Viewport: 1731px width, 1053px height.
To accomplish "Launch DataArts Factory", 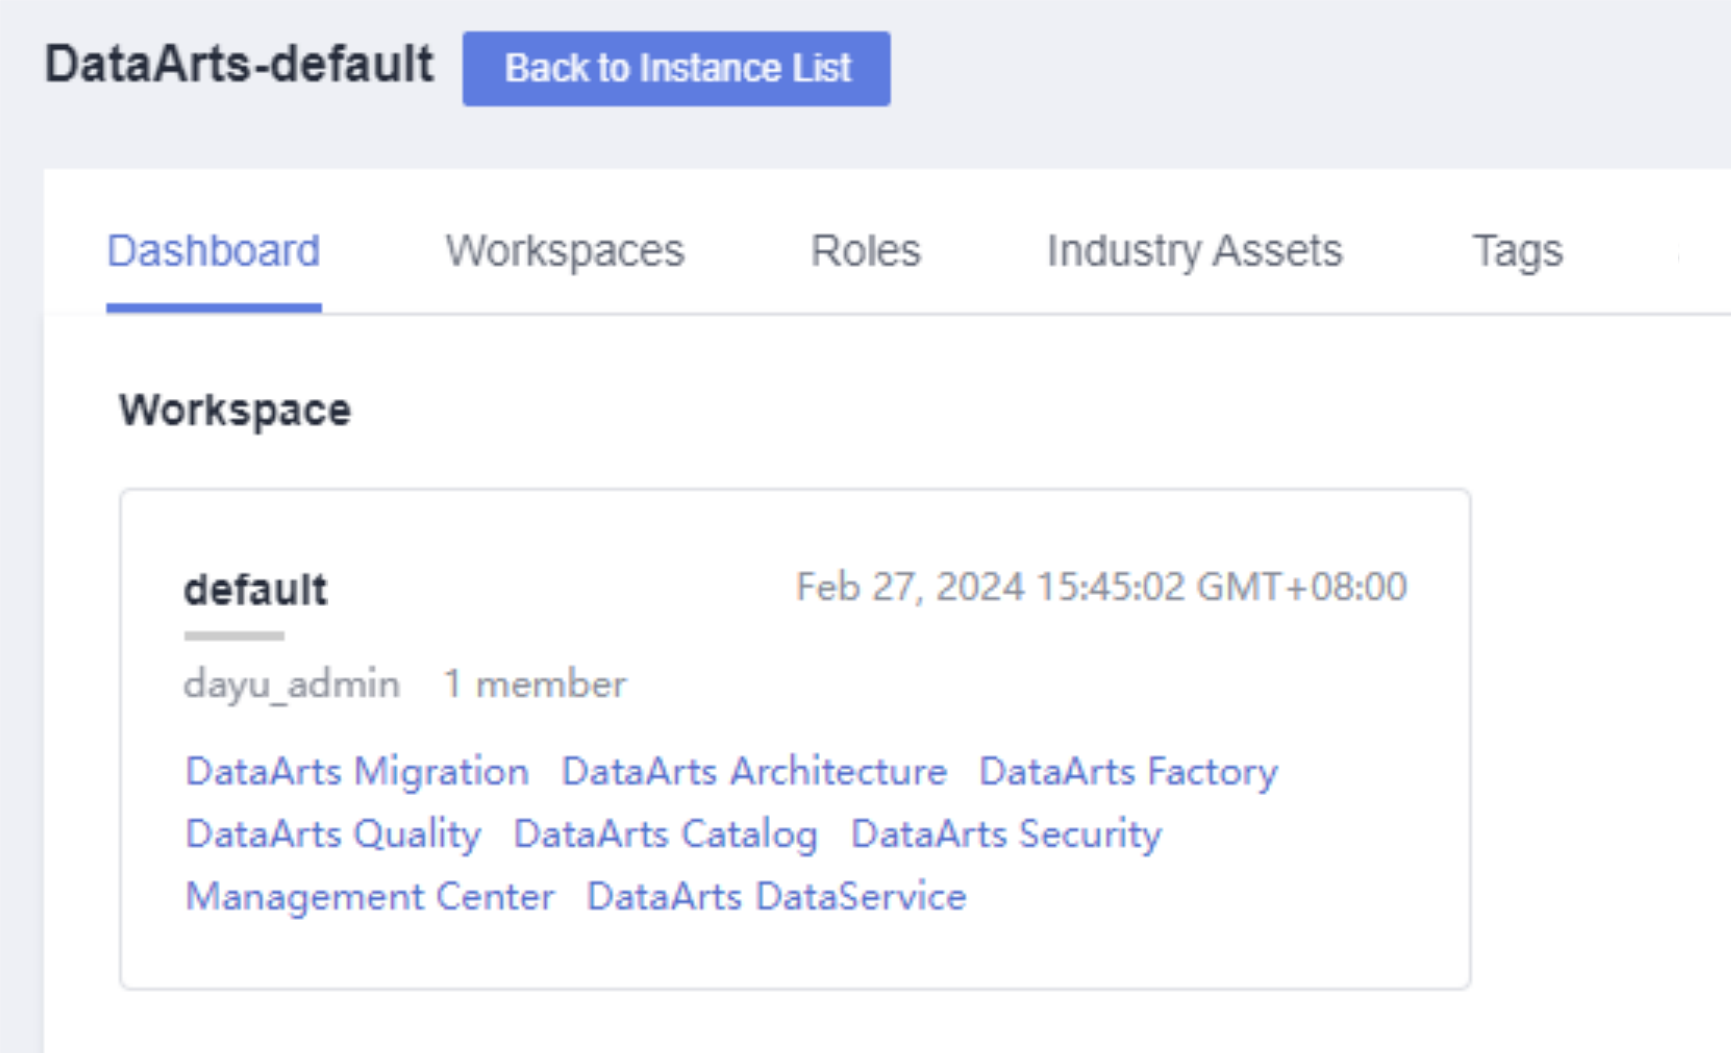I will (x=1128, y=772).
